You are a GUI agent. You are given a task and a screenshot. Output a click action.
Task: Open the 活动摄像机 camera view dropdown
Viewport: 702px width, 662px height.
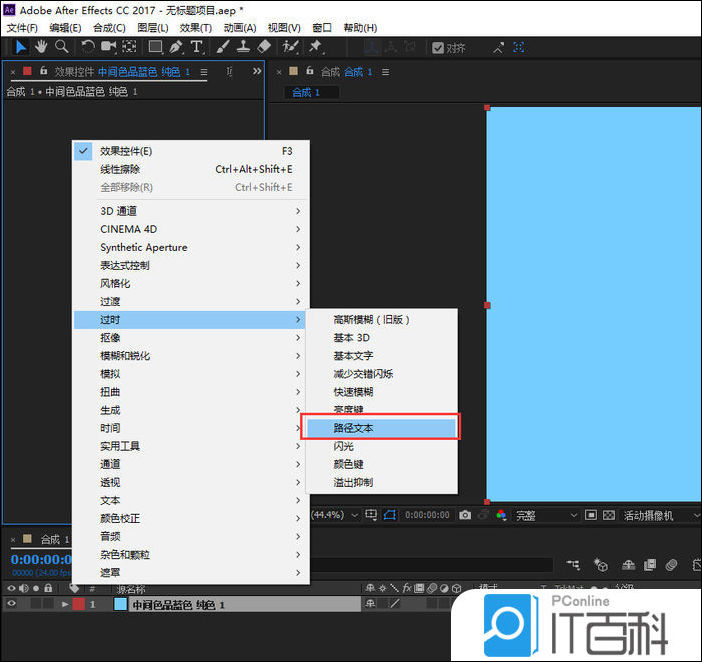[656, 515]
